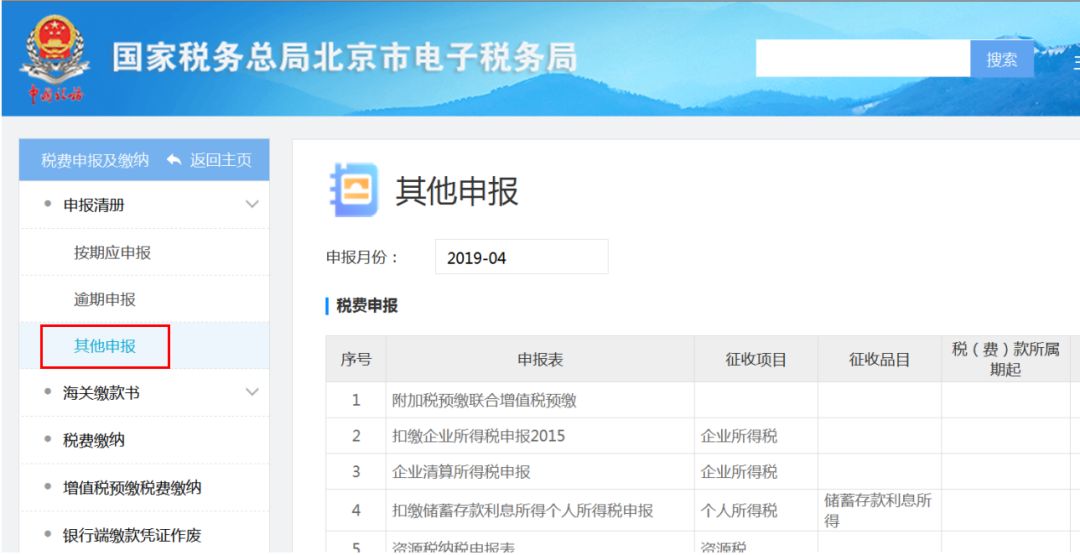Viewport: 1080px width, 555px height.
Task: Click the return arrow icon beside 返回主页
Action: pyautogui.click(x=174, y=160)
